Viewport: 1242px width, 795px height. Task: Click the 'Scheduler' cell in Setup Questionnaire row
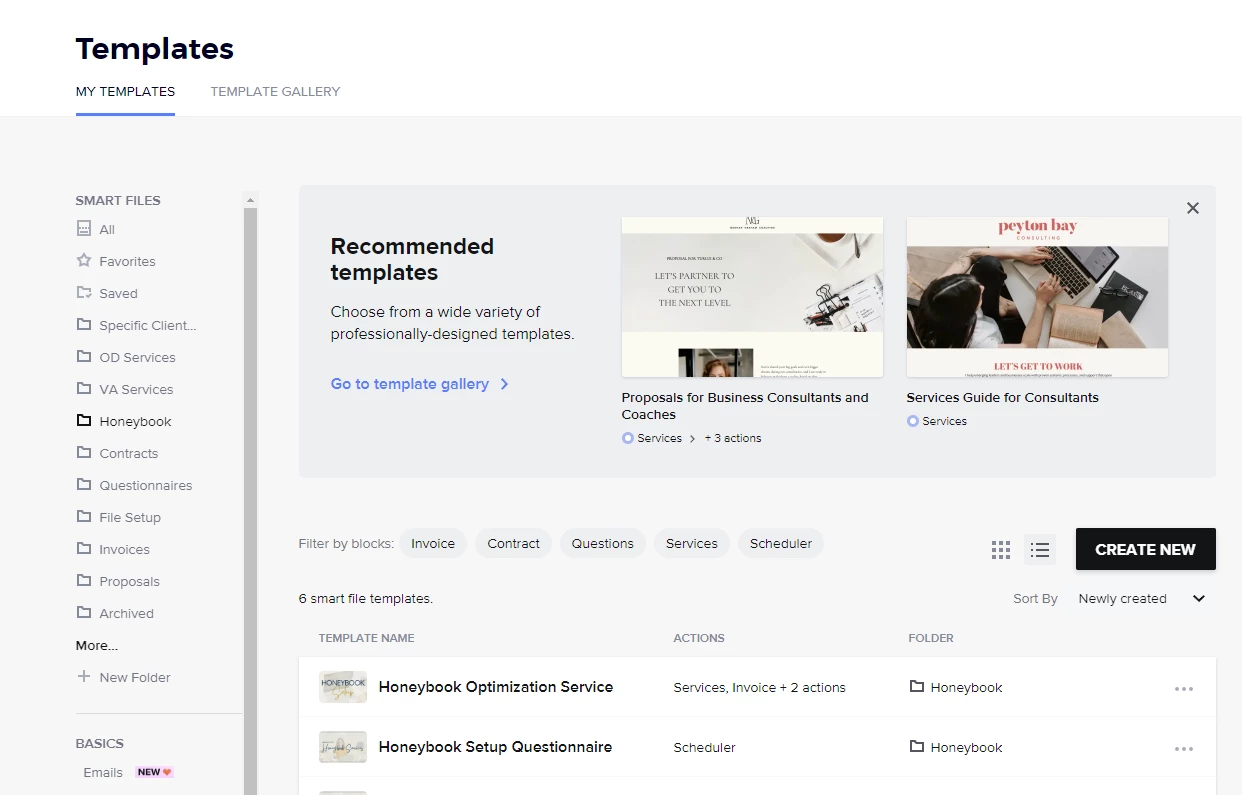(x=705, y=748)
